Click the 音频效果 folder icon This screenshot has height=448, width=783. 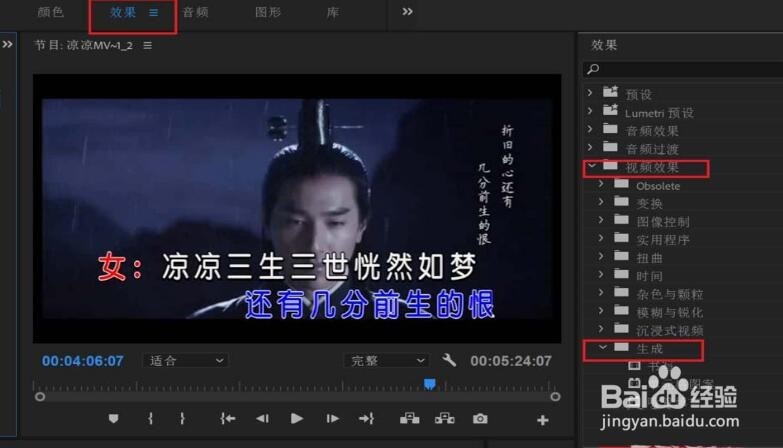click(610, 128)
